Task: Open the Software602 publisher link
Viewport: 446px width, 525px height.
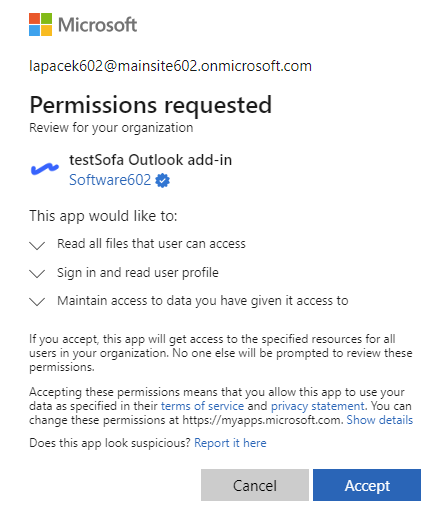Action: pos(110,180)
